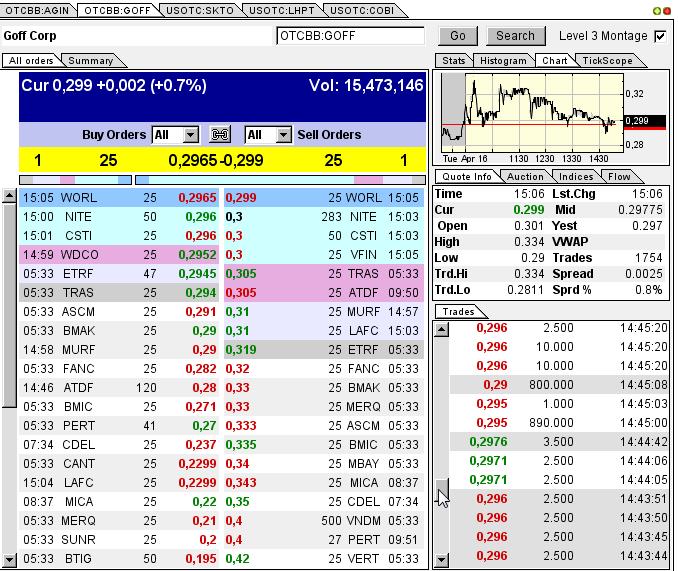Click the 0,299 current price chart label
This screenshot has width=678, height=571.
coord(644,121)
